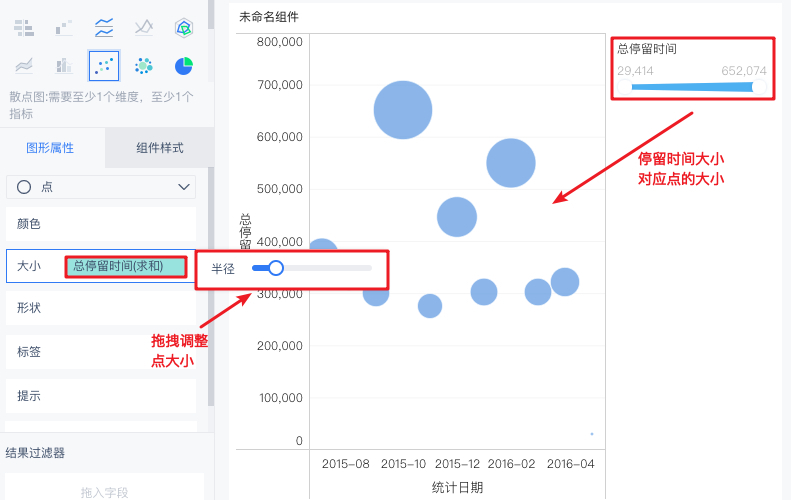This screenshot has height=500, width=791.
Task: Switch to the 图形属性 tab
Action: (x=50, y=148)
